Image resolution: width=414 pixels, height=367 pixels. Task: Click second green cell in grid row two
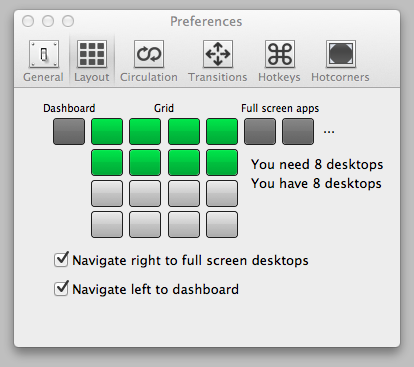(x=145, y=162)
